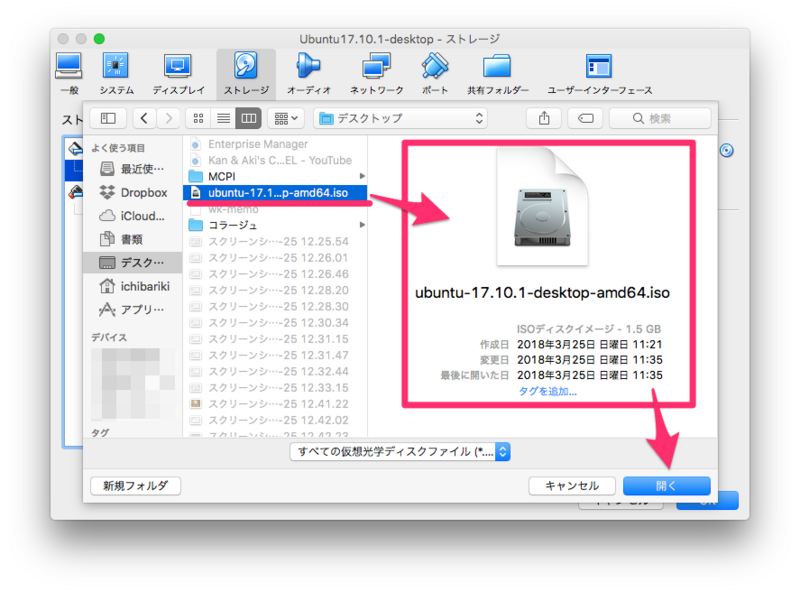Screen dimensions: 800x592
Task: Click the green zoom window button
Action: (99, 39)
